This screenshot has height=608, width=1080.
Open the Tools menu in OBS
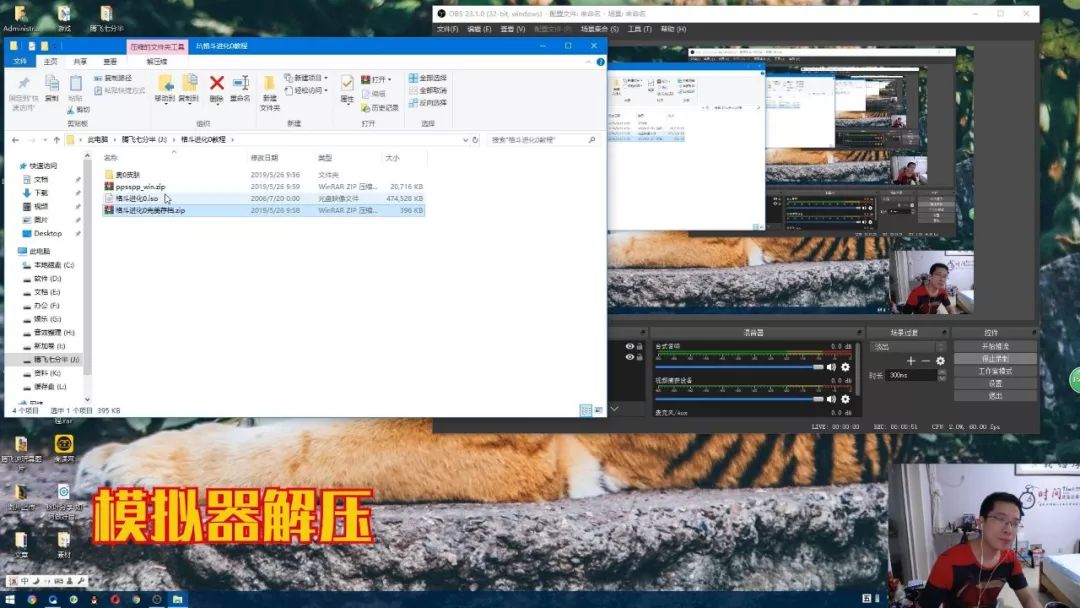point(639,29)
